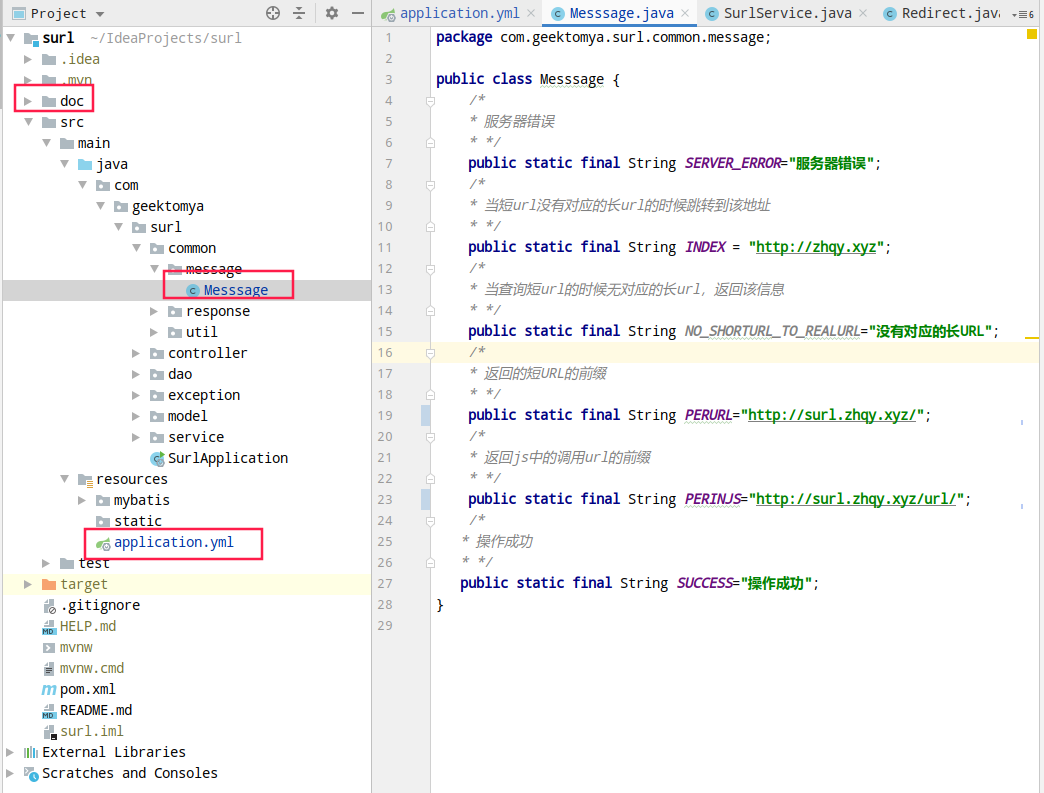Close the Messsage.java tab
Screen dimensions: 1044x793
[685, 14]
